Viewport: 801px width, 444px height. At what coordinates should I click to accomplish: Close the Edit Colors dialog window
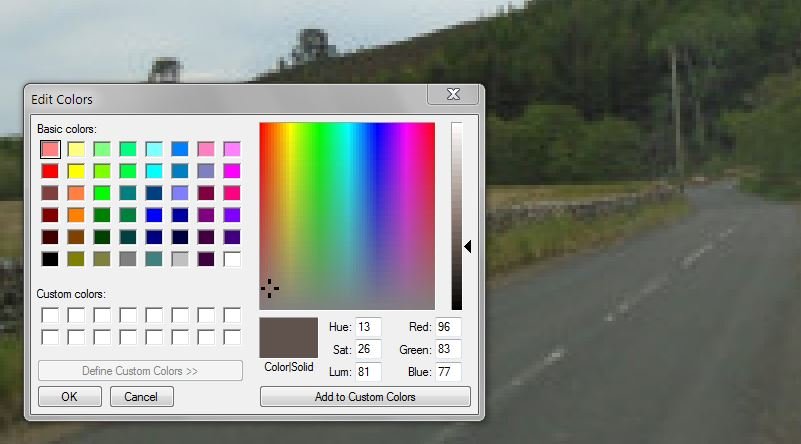(x=453, y=95)
